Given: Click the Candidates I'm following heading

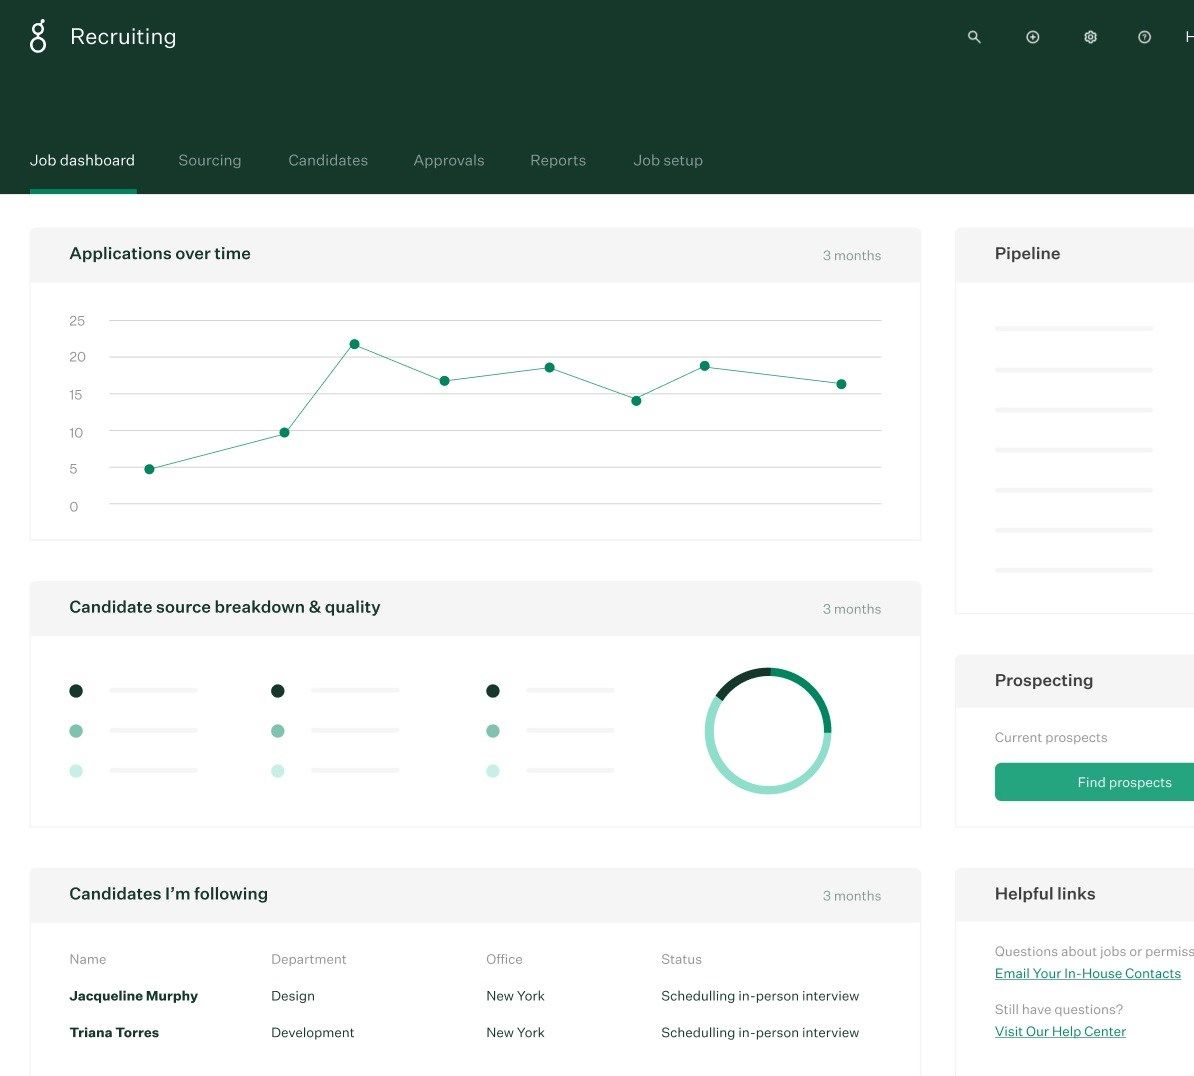Looking at the screenshot, I should point(168,894).
